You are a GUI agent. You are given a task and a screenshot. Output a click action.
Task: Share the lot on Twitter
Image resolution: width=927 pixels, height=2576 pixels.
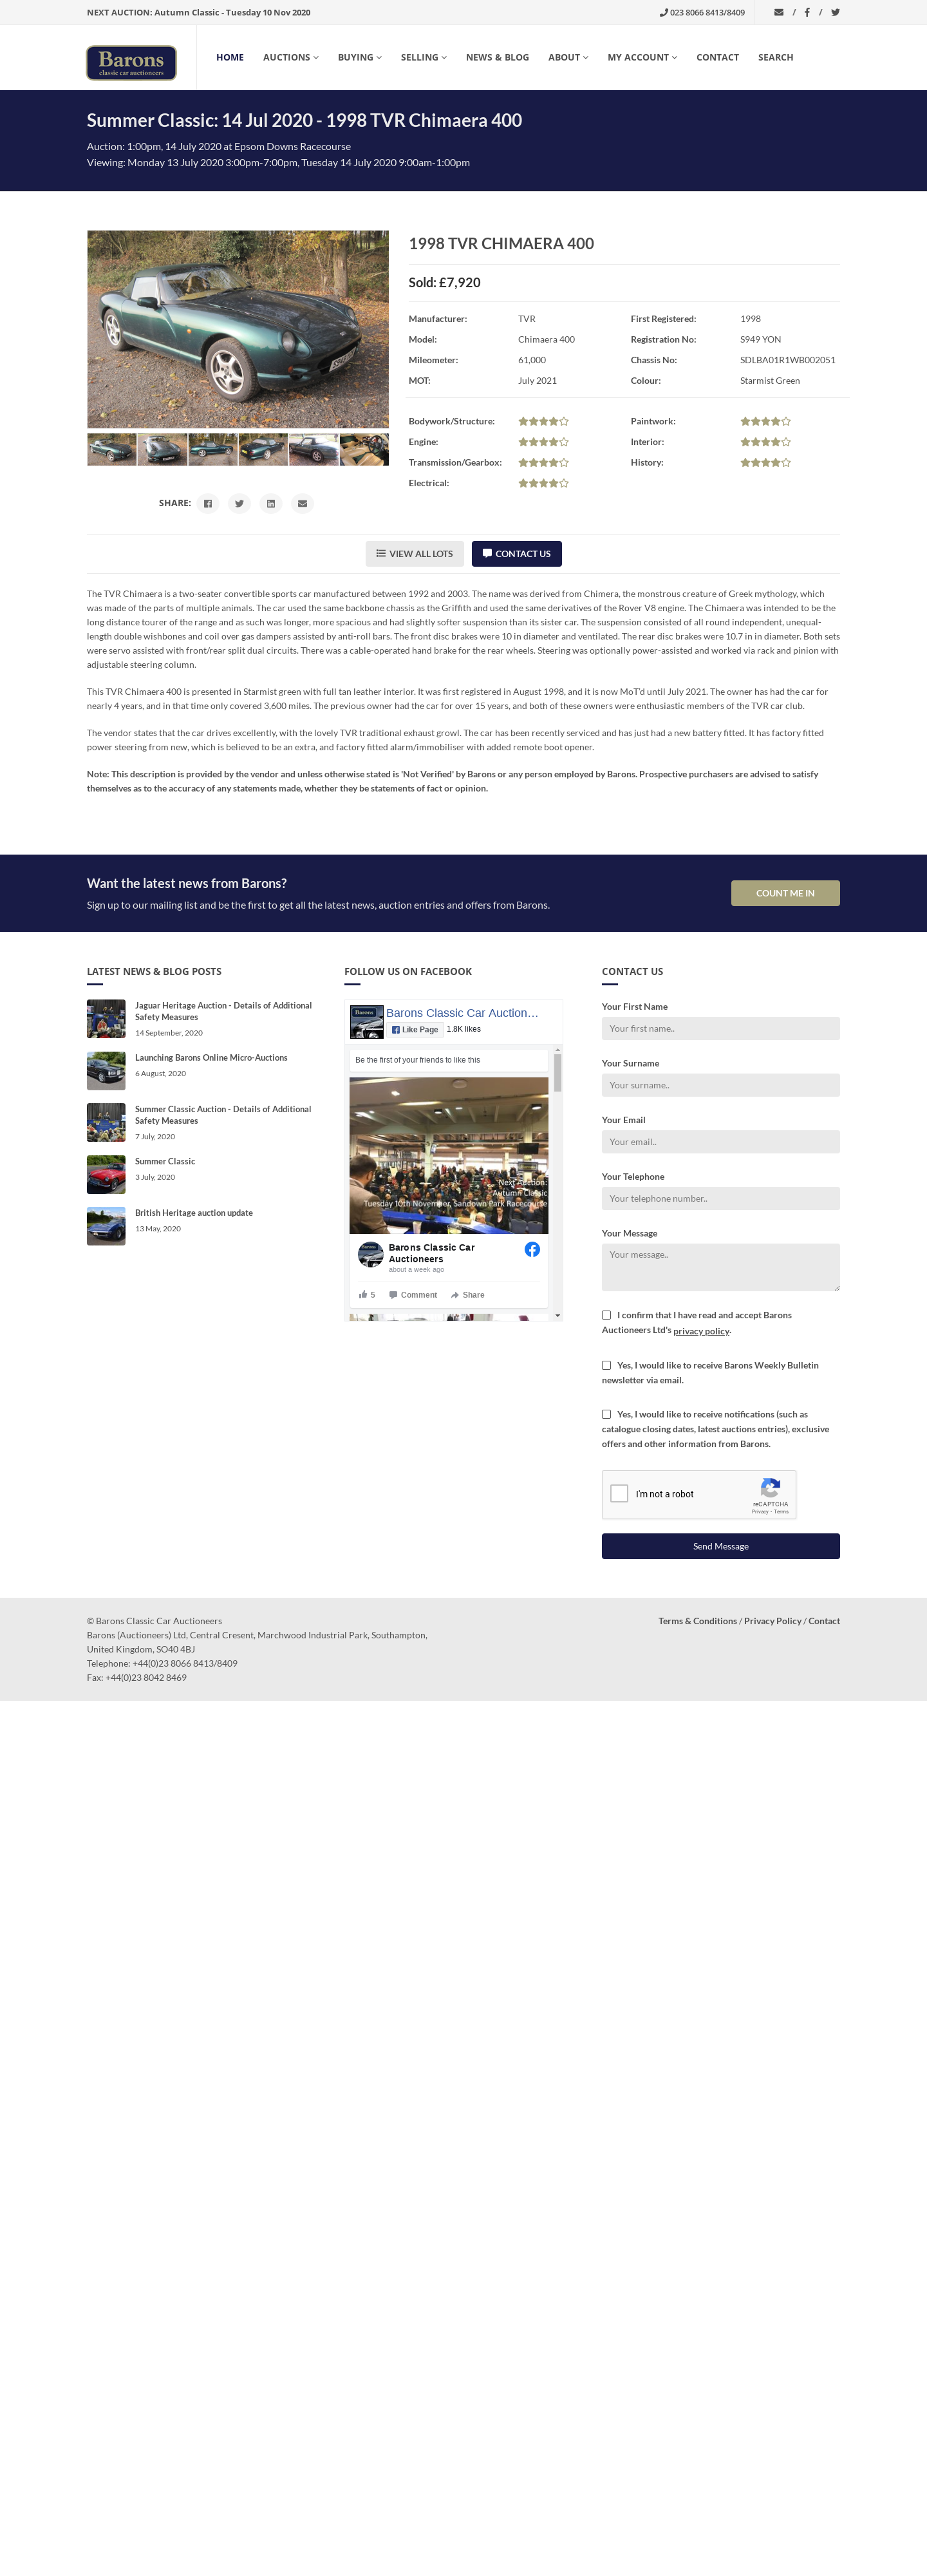coord(239,503)
